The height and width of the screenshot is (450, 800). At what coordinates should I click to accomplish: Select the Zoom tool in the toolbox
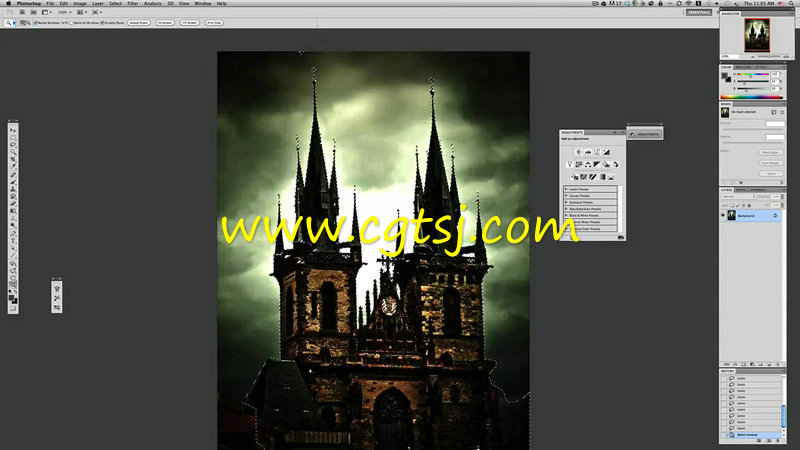point(13,285)
